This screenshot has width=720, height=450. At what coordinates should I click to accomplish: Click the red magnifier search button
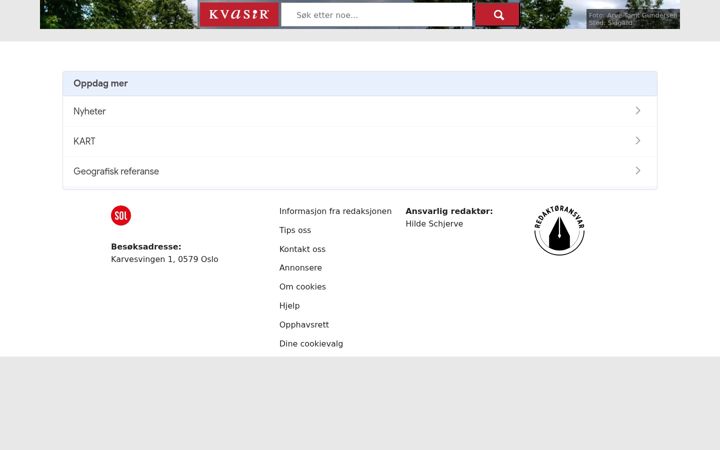coord(498,15)
